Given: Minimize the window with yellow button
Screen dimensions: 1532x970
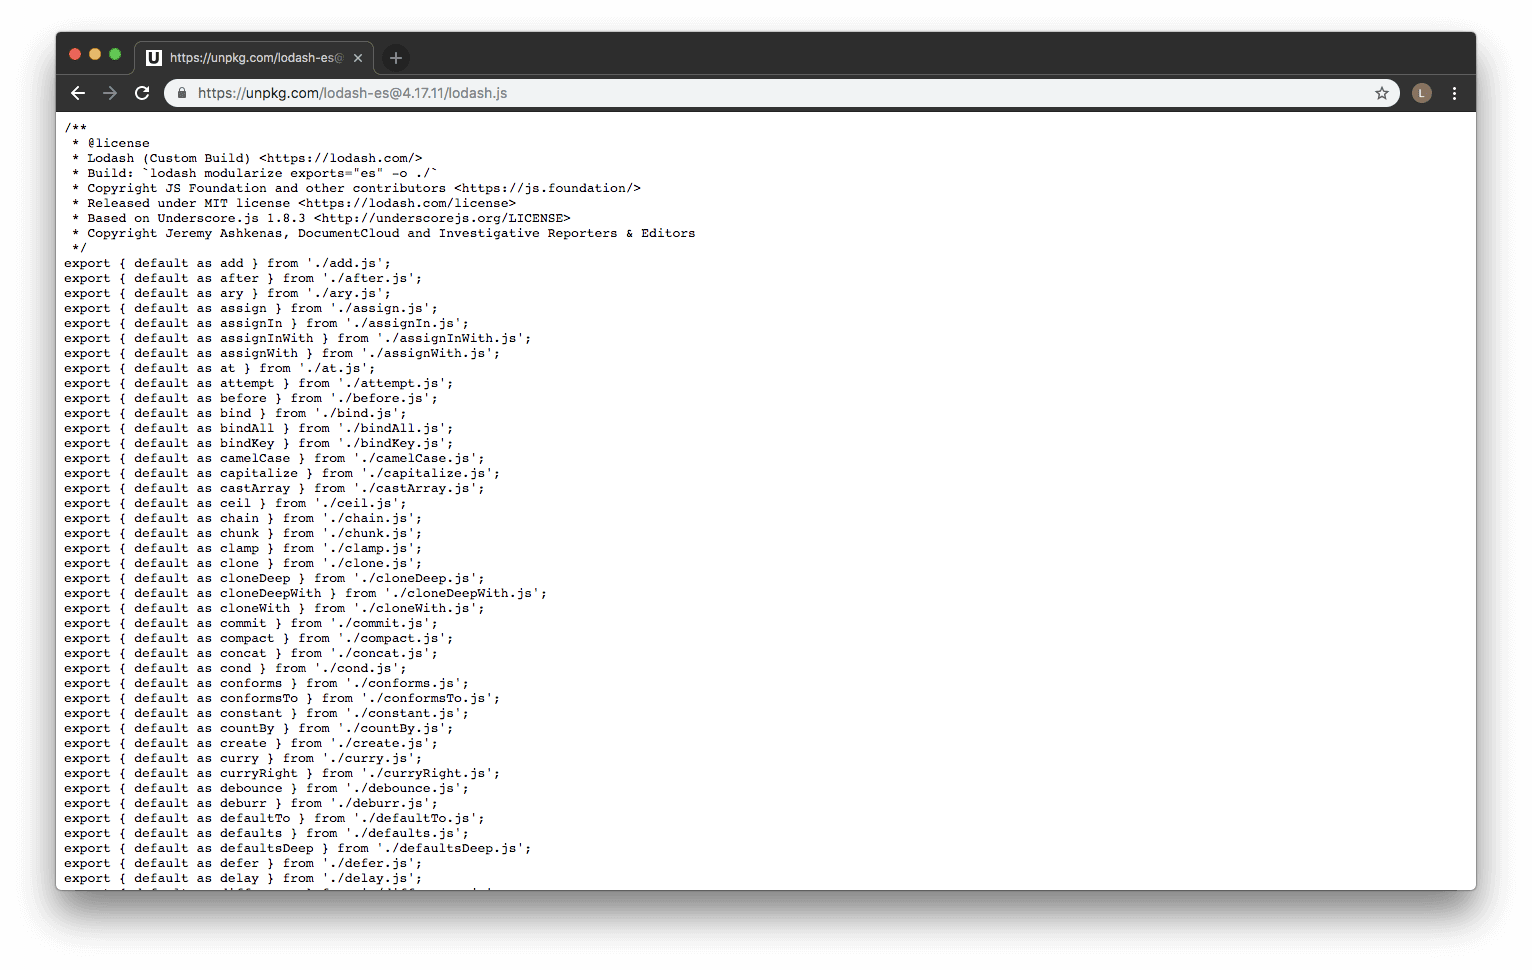Looking at the screenshot, I should click(x=95, y=54).
